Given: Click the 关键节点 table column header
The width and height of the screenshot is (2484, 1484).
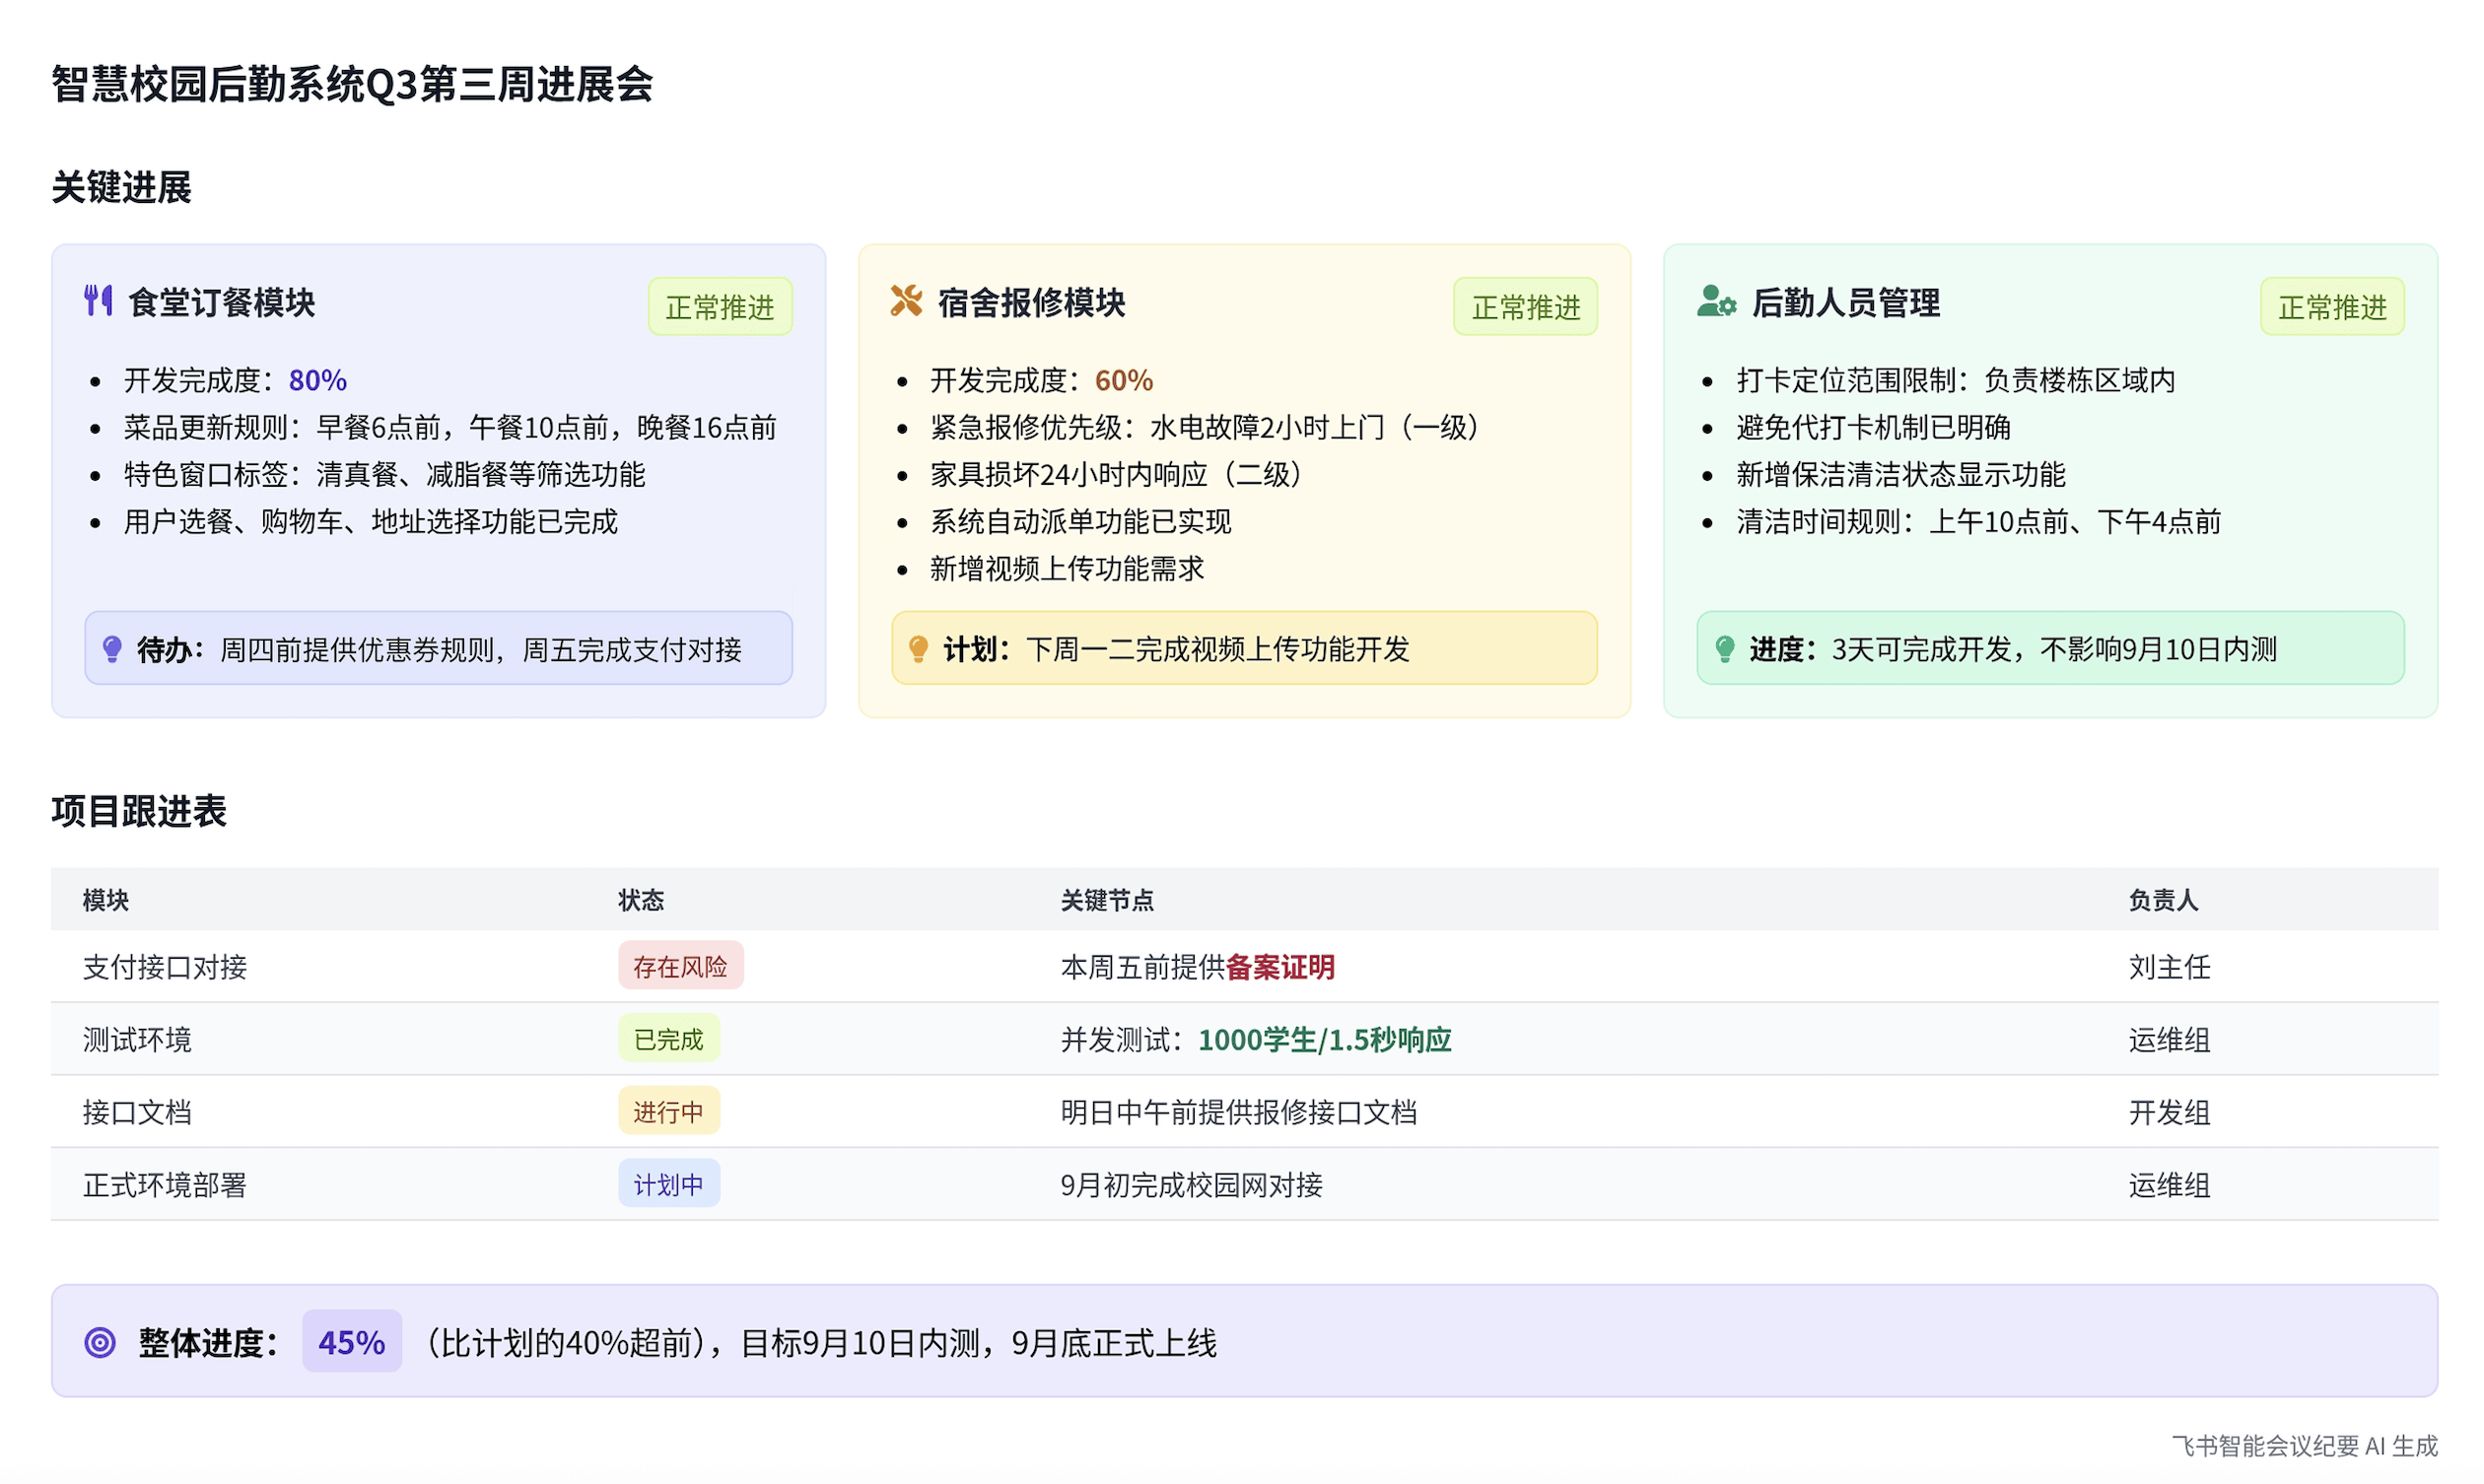Looking at the screenshot, I should [x=1107, y=900].
